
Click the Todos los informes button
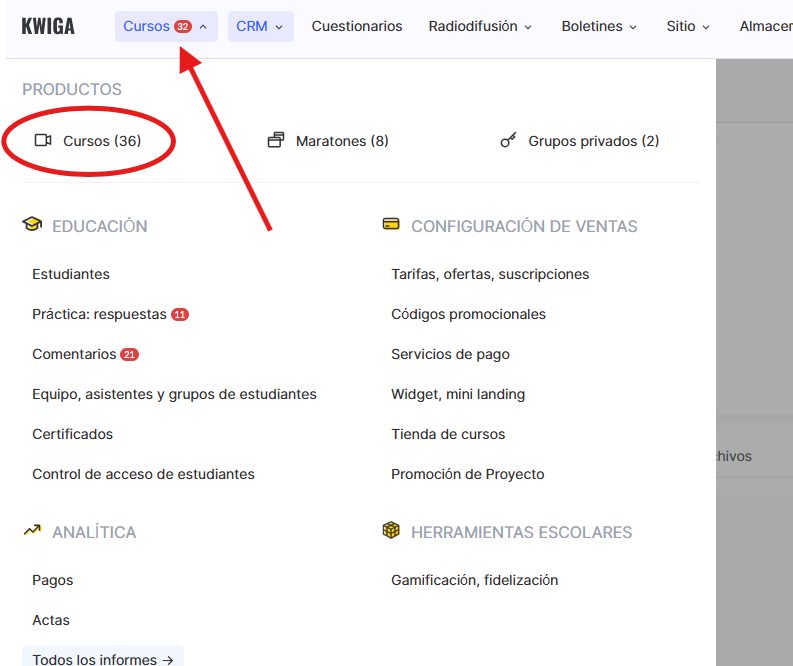[x=103, y=659]
